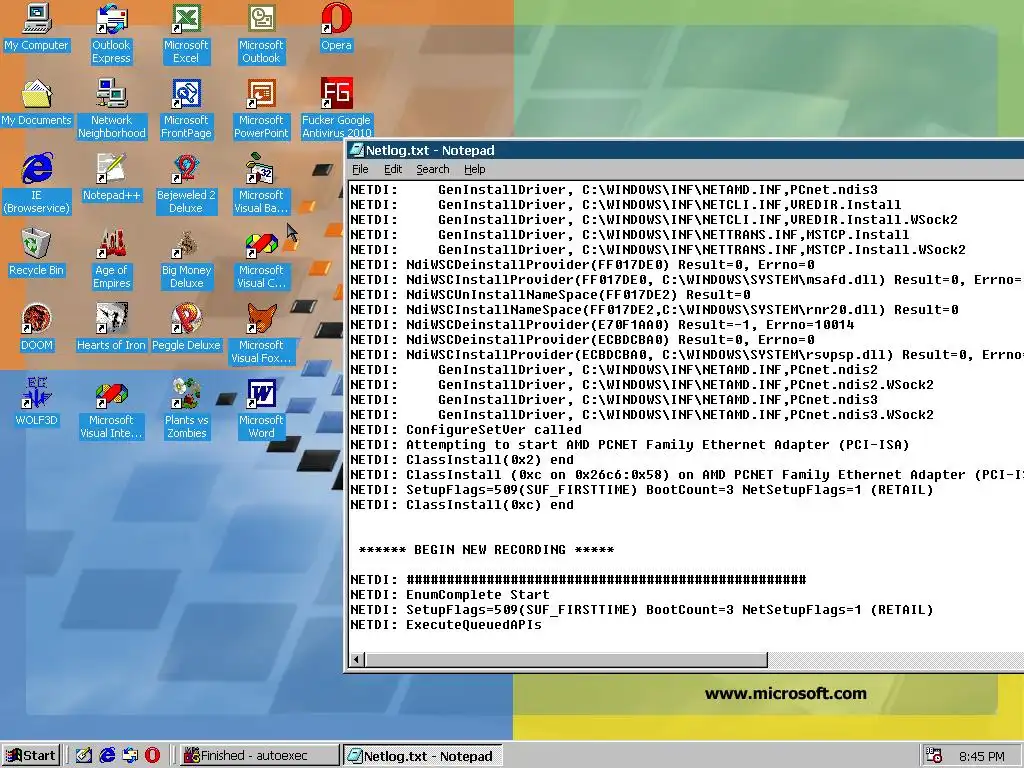Launch Internet Explorer from quick launch
This screenshot has width=1024, height=768.
coord(107,756)
